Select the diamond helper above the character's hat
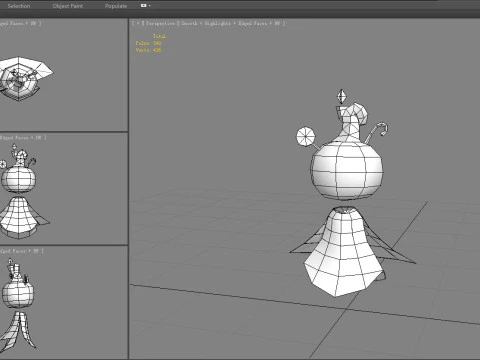 pos(341,96)
